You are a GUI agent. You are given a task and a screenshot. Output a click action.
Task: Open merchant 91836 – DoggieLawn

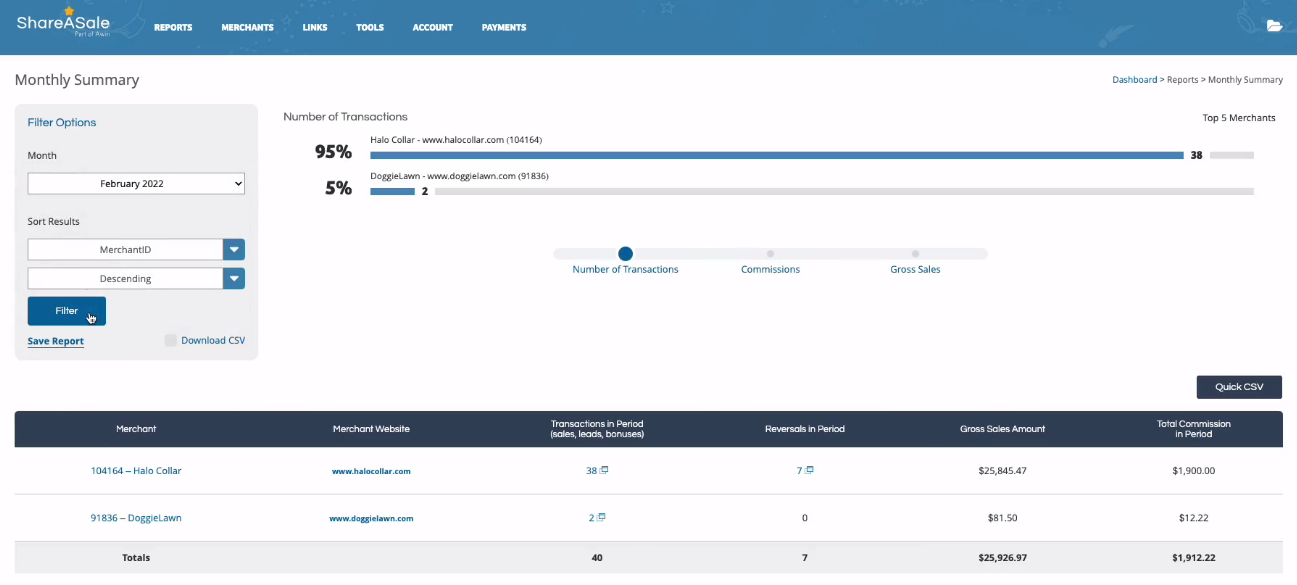(136, 518)
